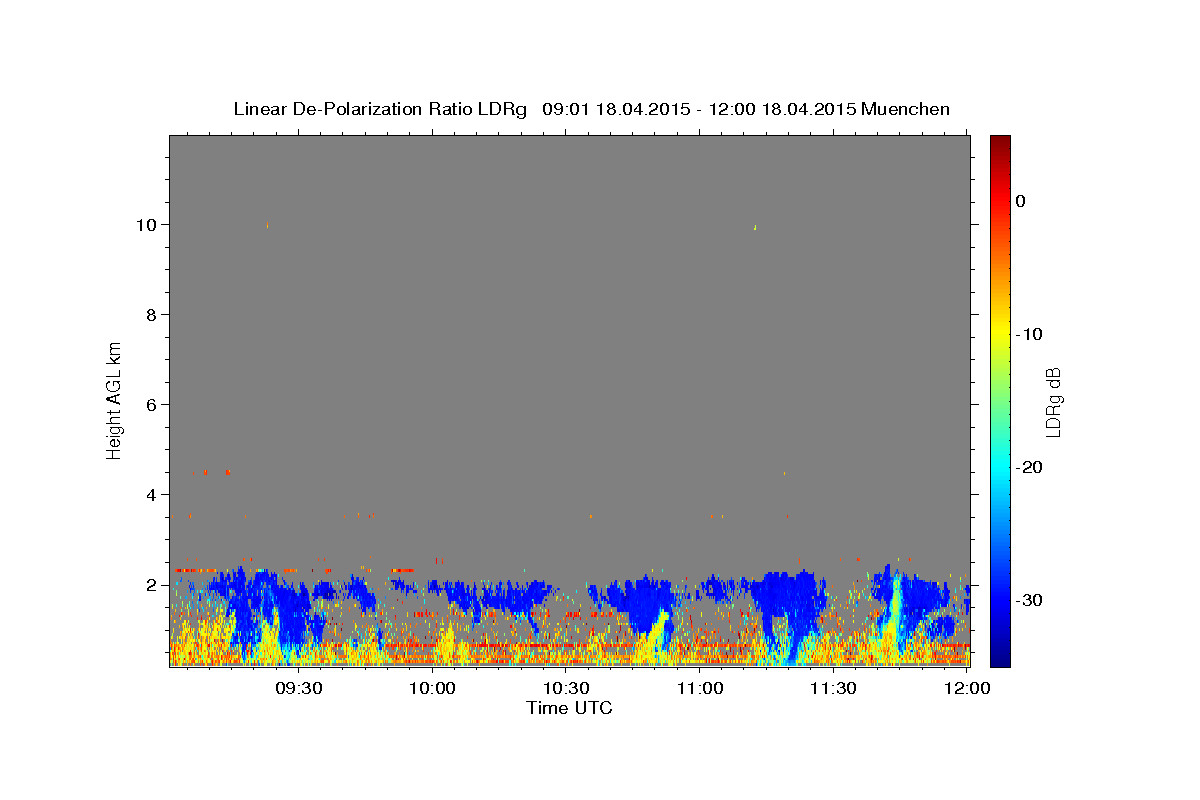This screenshot has width=1200, height=800.
Task: Click the 'Time UTC' axis label
Action: click(569, 708)
